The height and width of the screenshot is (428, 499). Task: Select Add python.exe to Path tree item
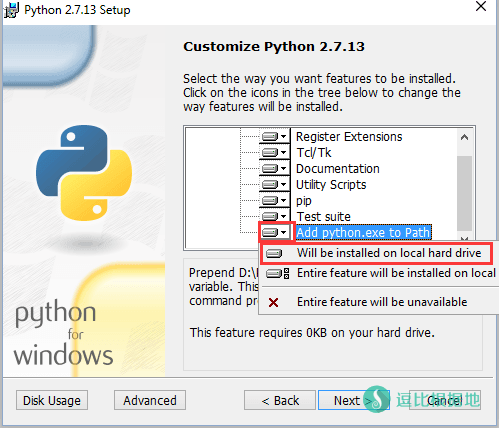364,233
